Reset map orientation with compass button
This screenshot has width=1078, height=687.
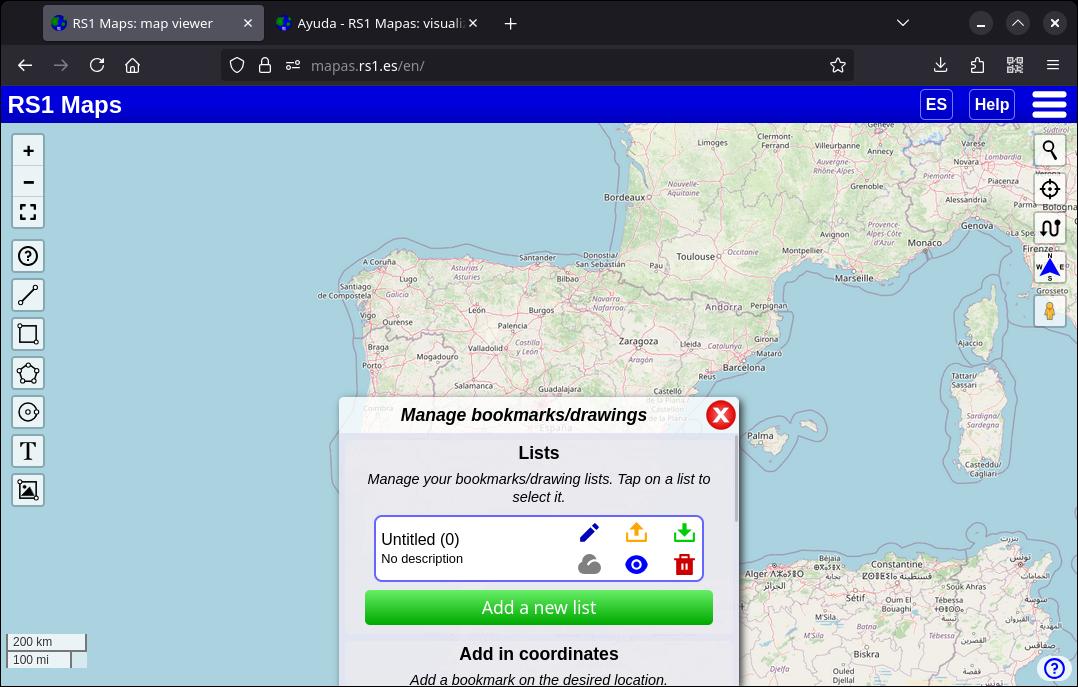1050,268
